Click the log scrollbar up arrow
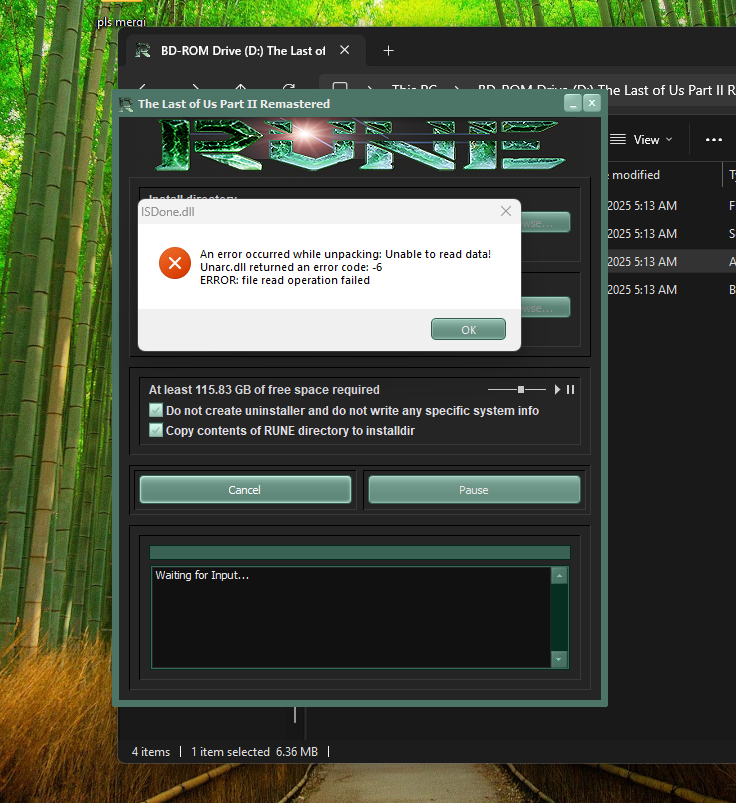736x803 pixels. click(559, 576)
